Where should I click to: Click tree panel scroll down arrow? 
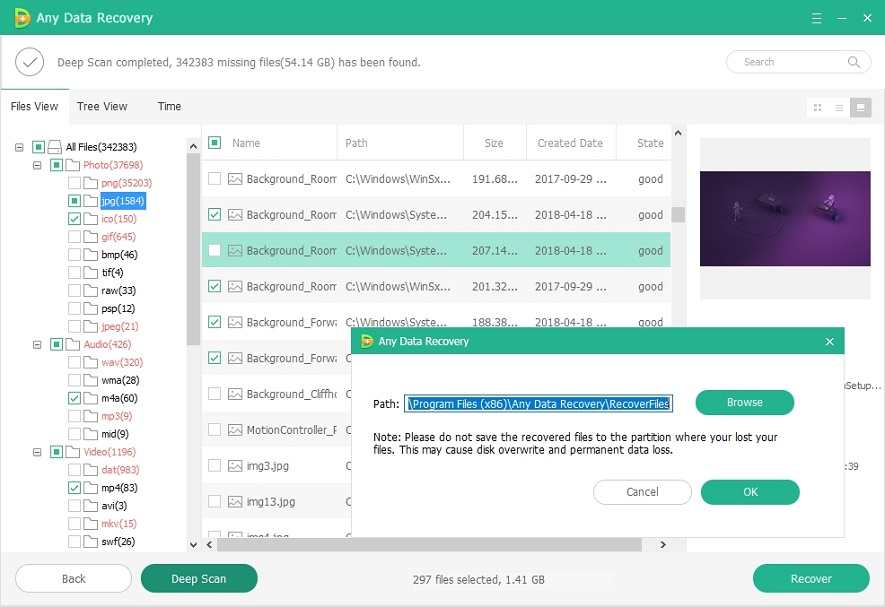[193, 545]
